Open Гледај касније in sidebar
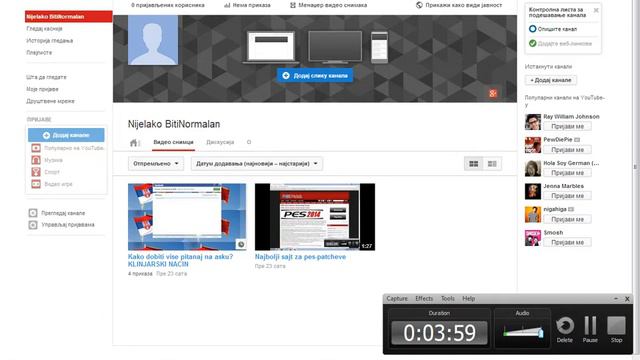Screen dimensions: 640x360 click(x=44, y=29)
